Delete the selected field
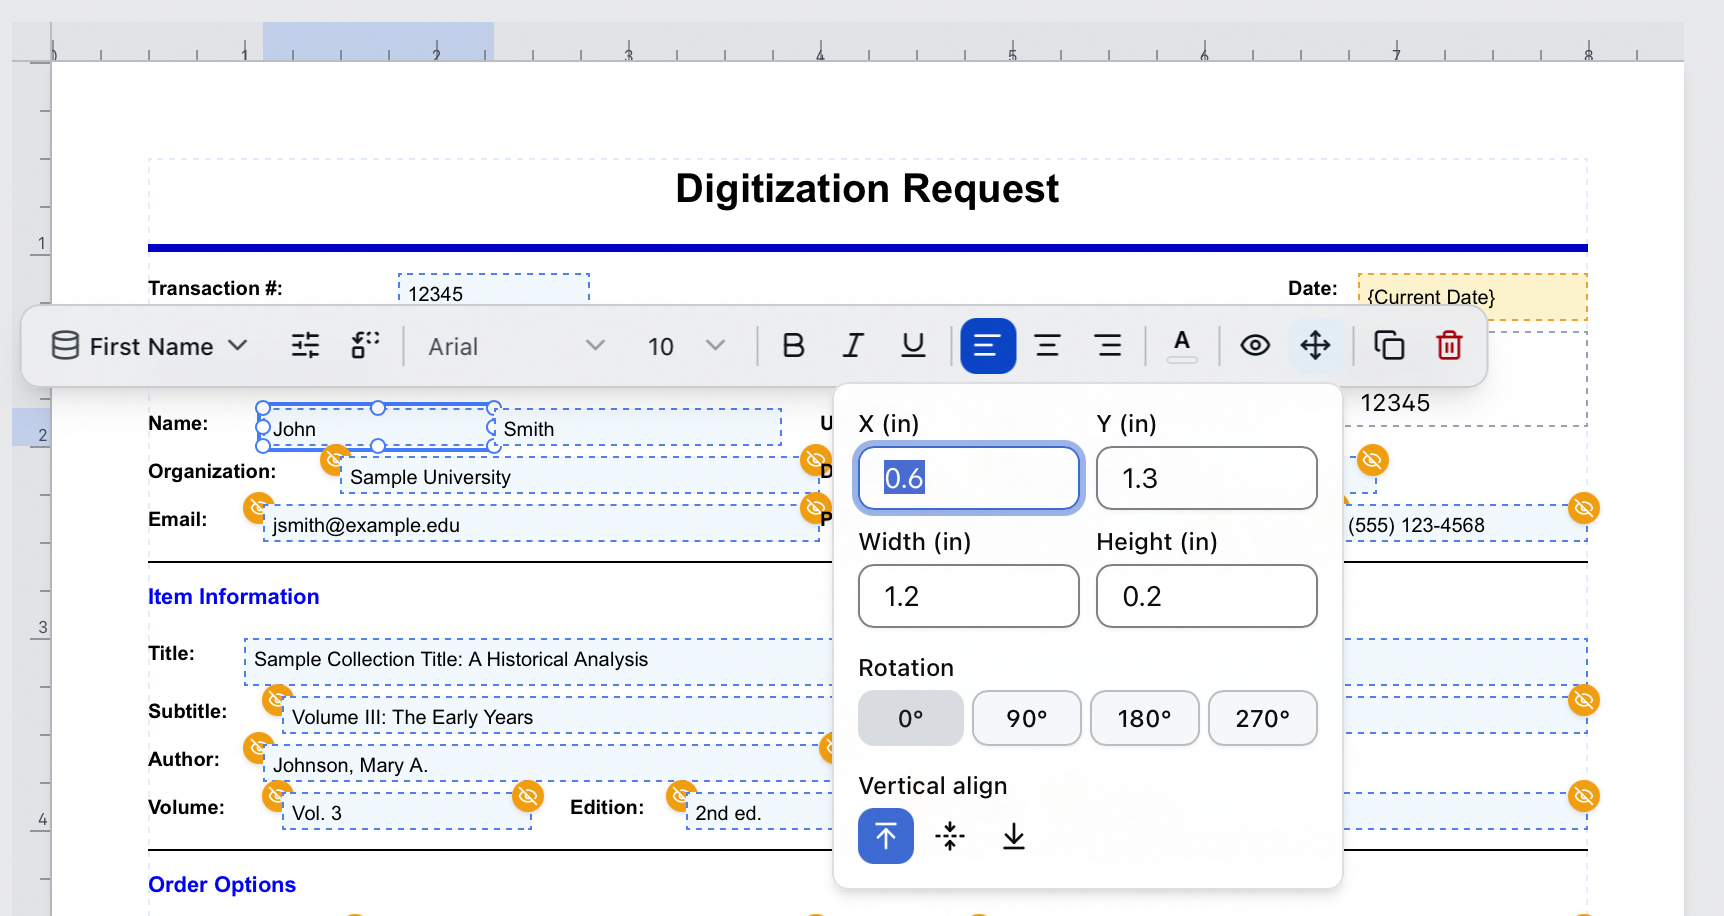This screenshot has width=1724, height=916. coord(1449,346)
